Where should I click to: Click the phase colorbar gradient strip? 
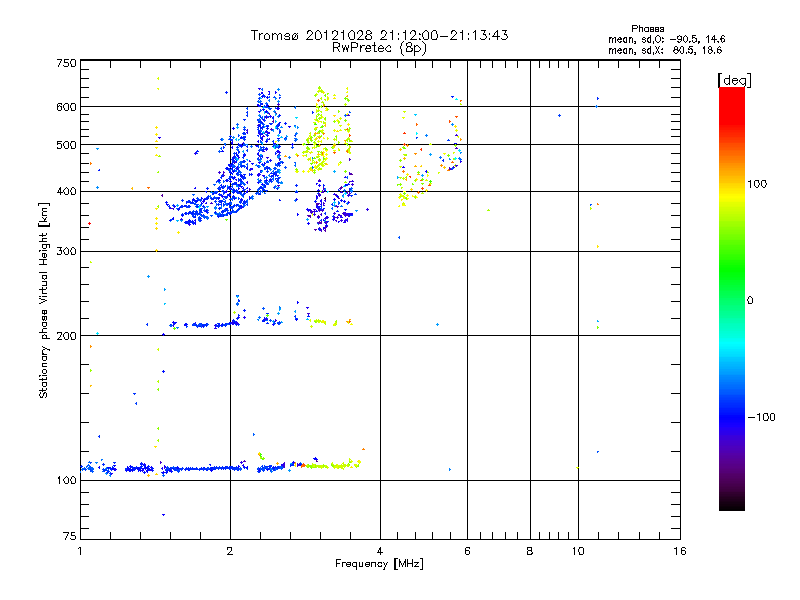coord(732,298)
